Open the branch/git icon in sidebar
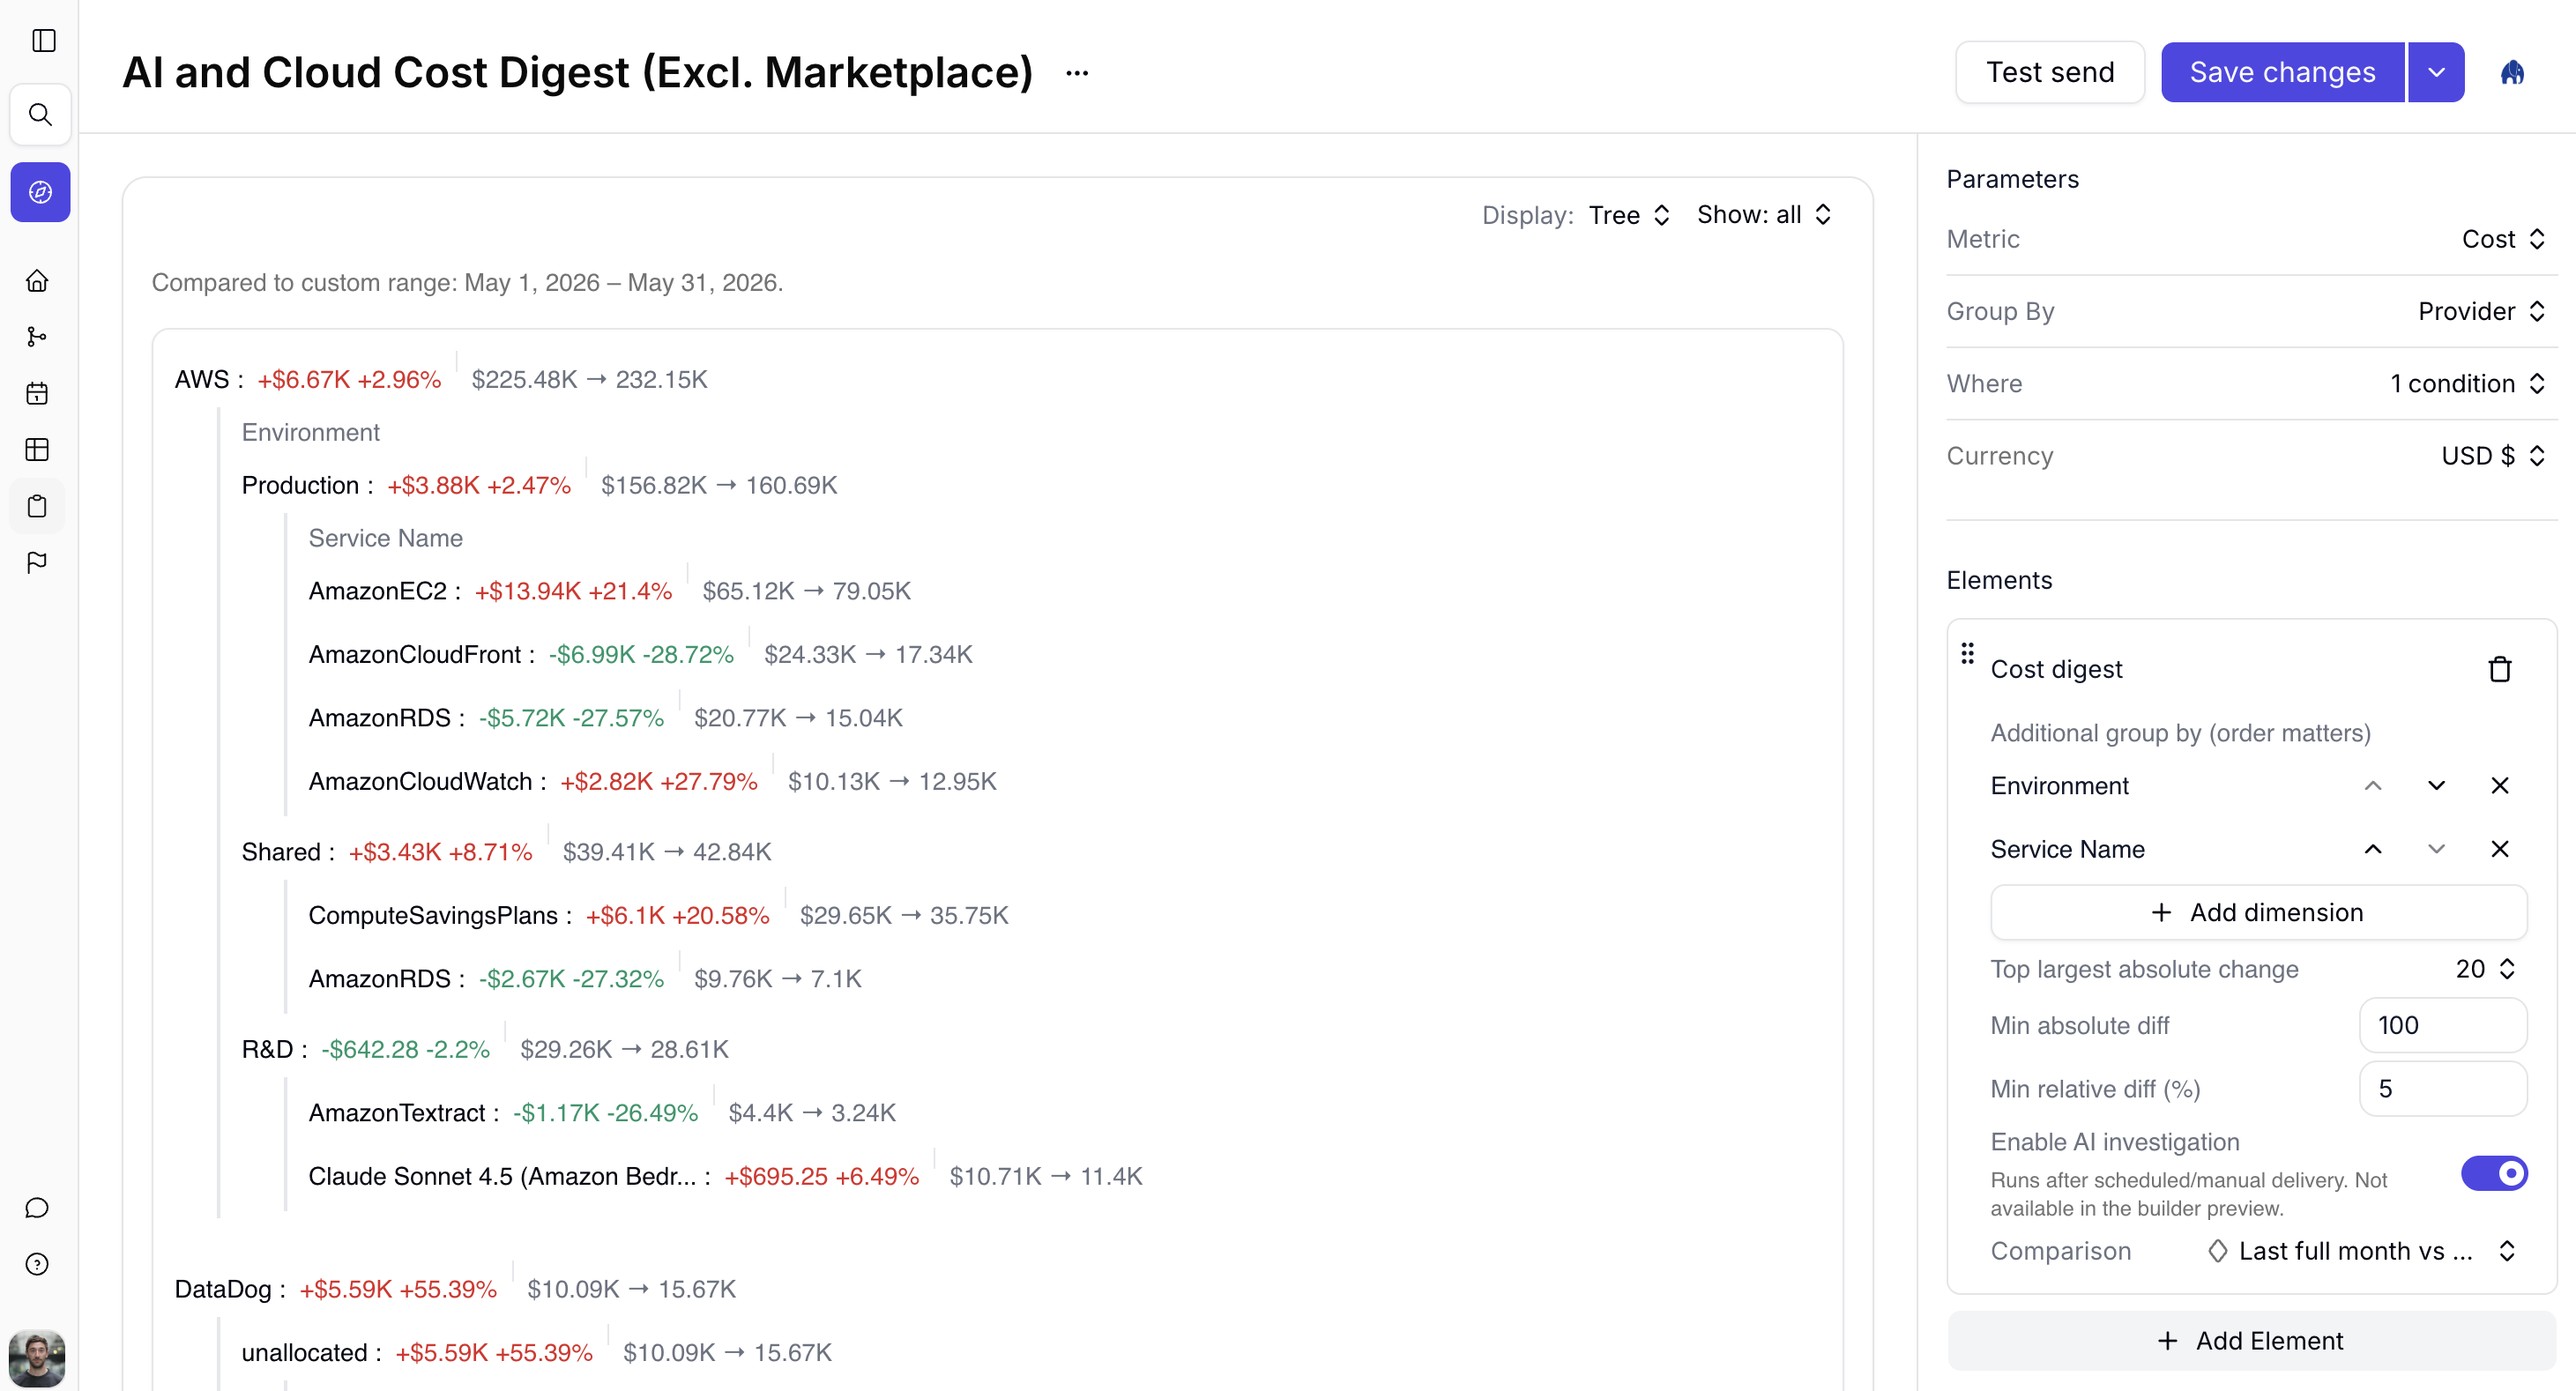Viewport: 2576px width, 1391px height. tap(37, 337)
